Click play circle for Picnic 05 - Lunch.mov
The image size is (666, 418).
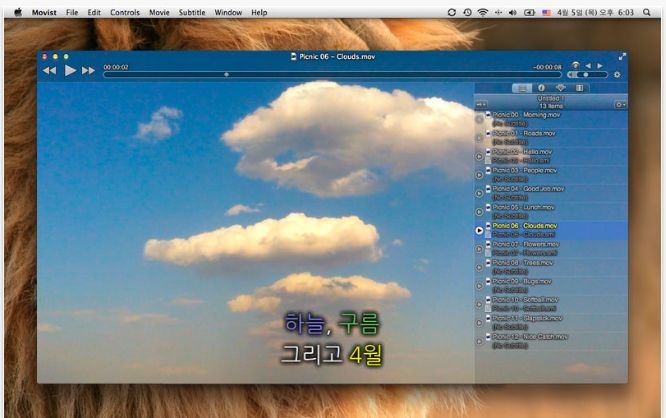coord(479,212)
